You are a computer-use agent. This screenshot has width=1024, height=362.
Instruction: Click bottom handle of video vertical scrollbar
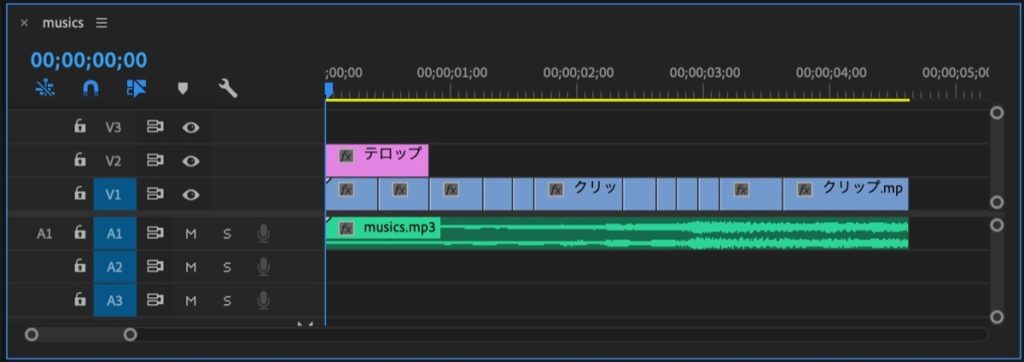pyautogui.click(x=997, y=202)
